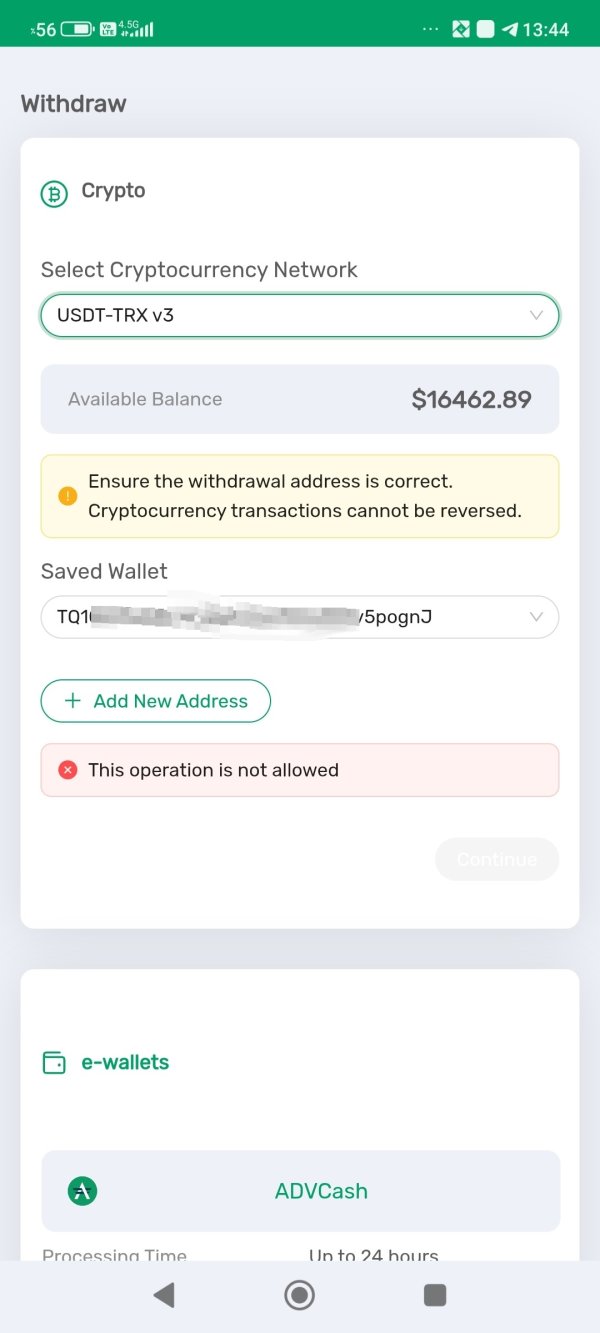600x1333 pixels.
Task: Click the chevron in cryptocurrency network selector
Action: (536, 315)
